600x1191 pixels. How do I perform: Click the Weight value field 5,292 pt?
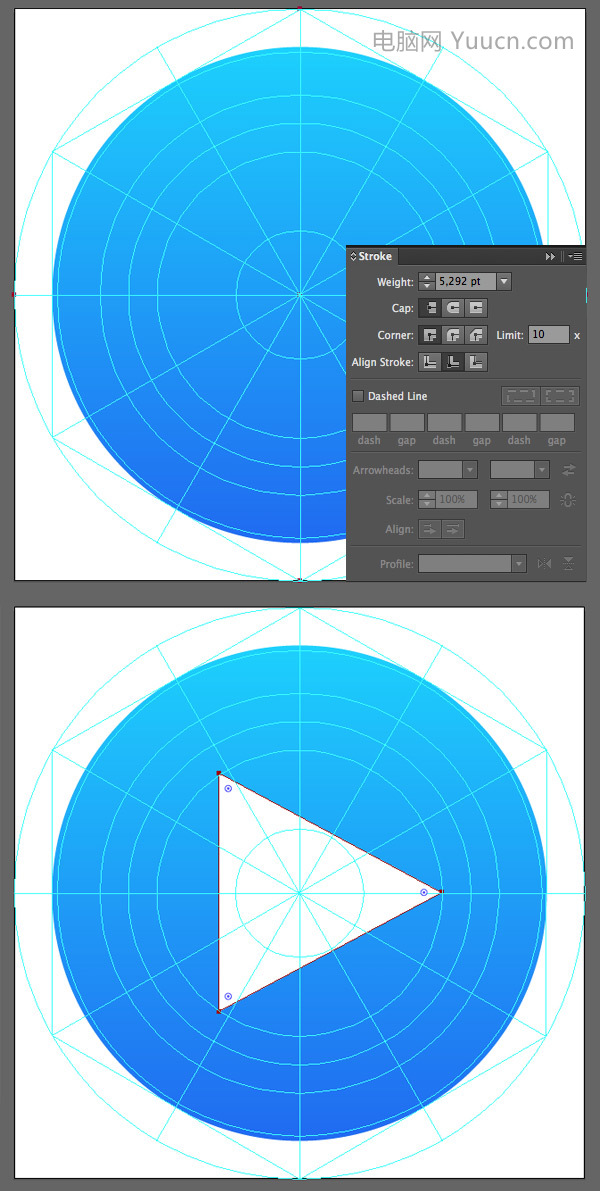[x=465, y=282]
